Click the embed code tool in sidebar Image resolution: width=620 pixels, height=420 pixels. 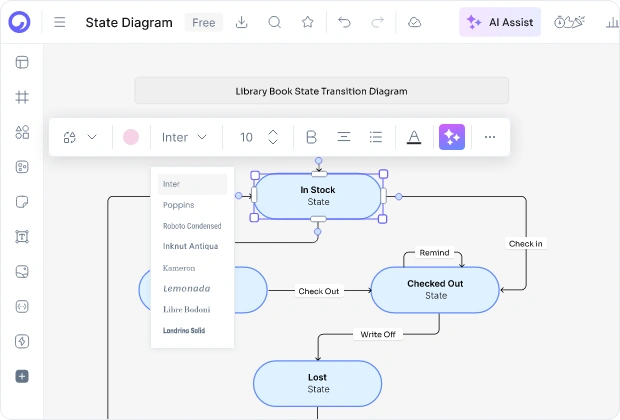coord(22,306)
